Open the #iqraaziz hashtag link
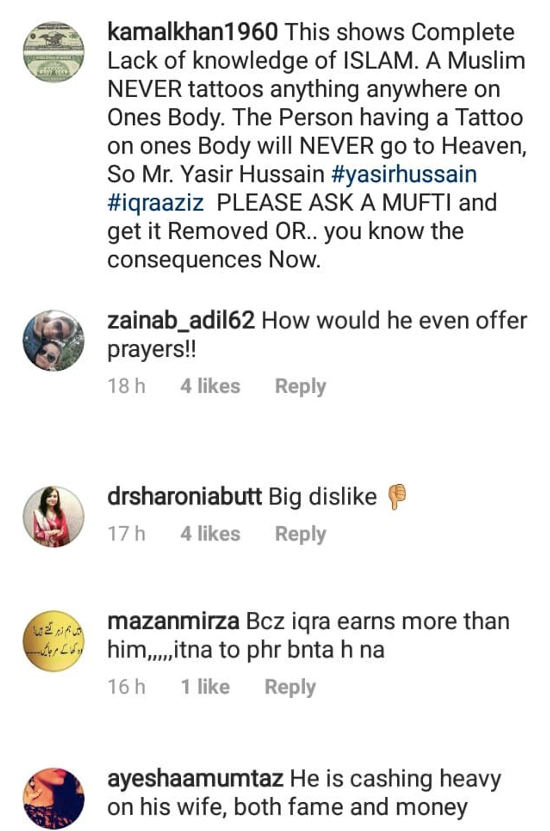Image resolution: width=550 pixels, height=831 pixels. [x=155, y=203]
